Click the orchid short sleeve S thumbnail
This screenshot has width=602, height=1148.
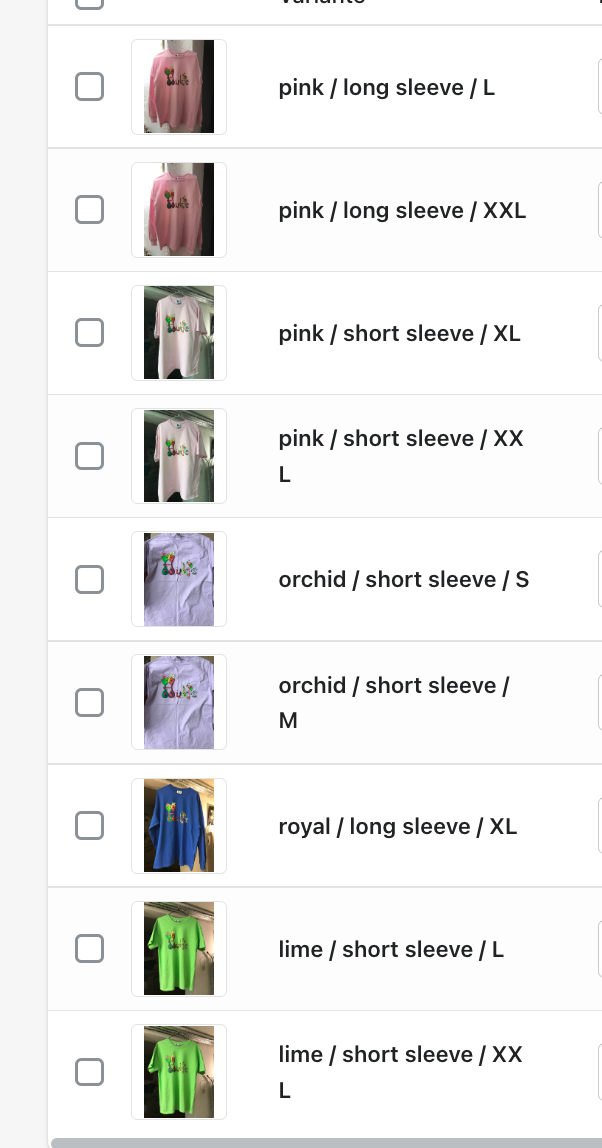[179, 579]
